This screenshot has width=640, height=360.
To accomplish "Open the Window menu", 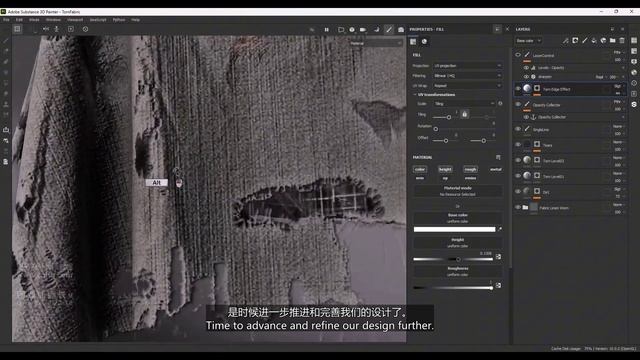I will tap(53, 20).
